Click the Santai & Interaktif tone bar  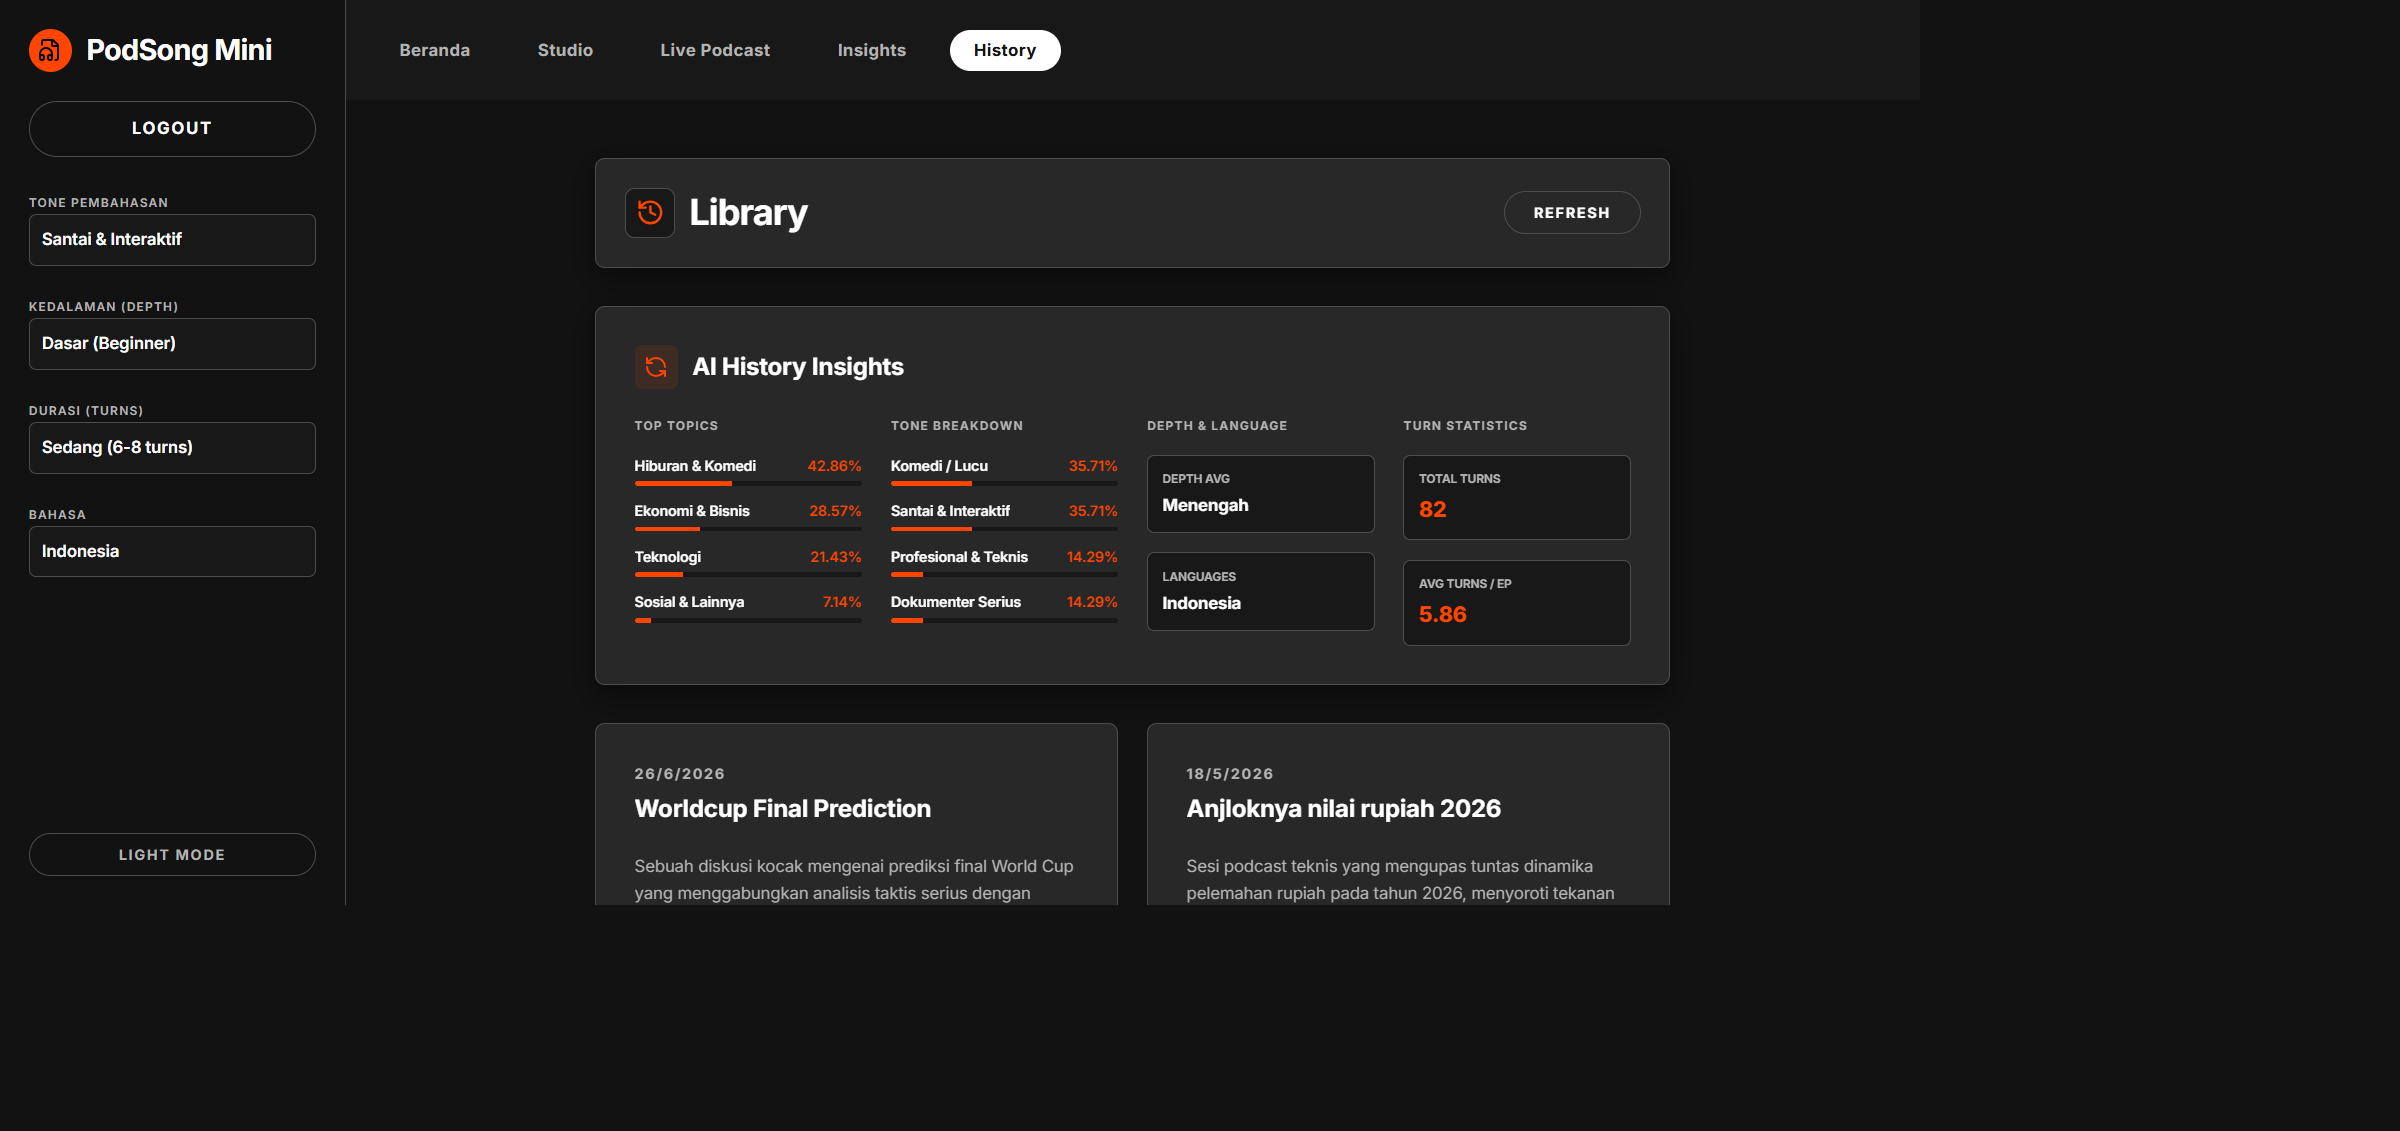(x=1004, y=529)
